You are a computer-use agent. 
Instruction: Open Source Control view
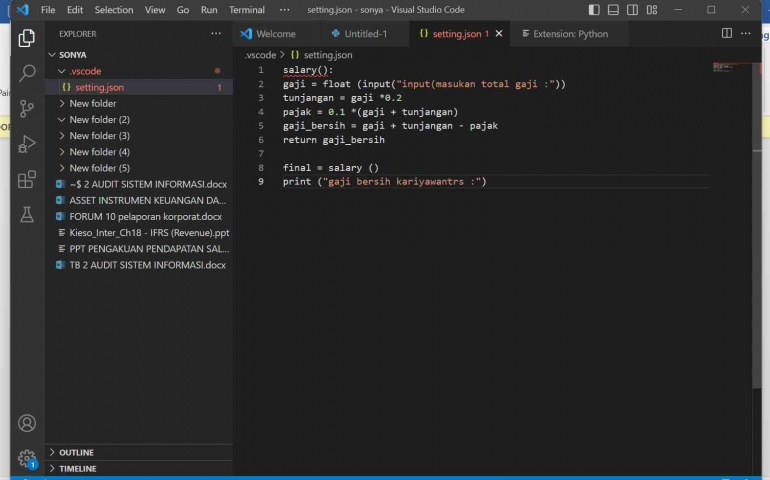tap(27, 109)
